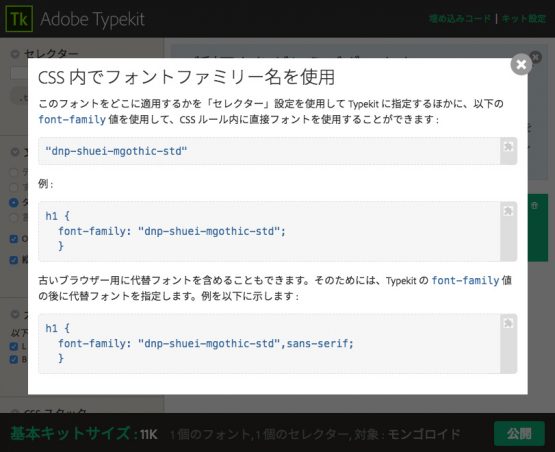
Task: Select the topmost radio button in left panel
Action: point(14,172)
